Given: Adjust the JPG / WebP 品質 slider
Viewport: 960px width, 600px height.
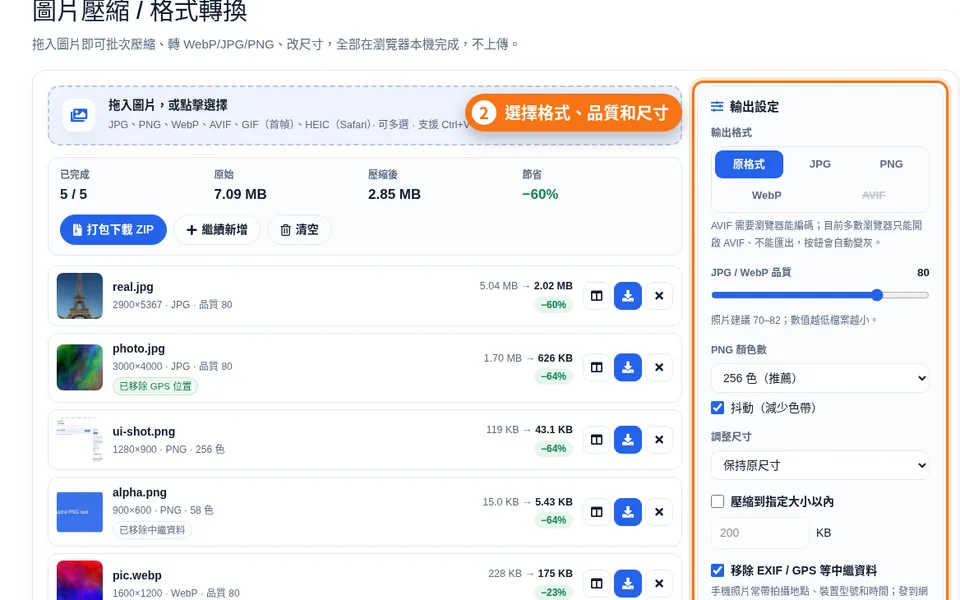Looking at the screenshot, I should [820, 295].
